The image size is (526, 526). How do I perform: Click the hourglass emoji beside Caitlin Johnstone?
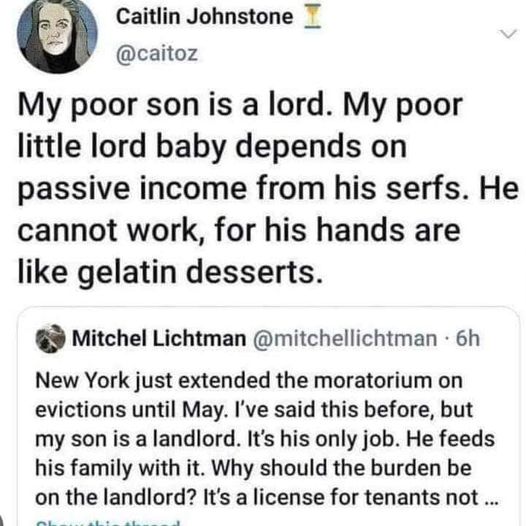point(312,17)
